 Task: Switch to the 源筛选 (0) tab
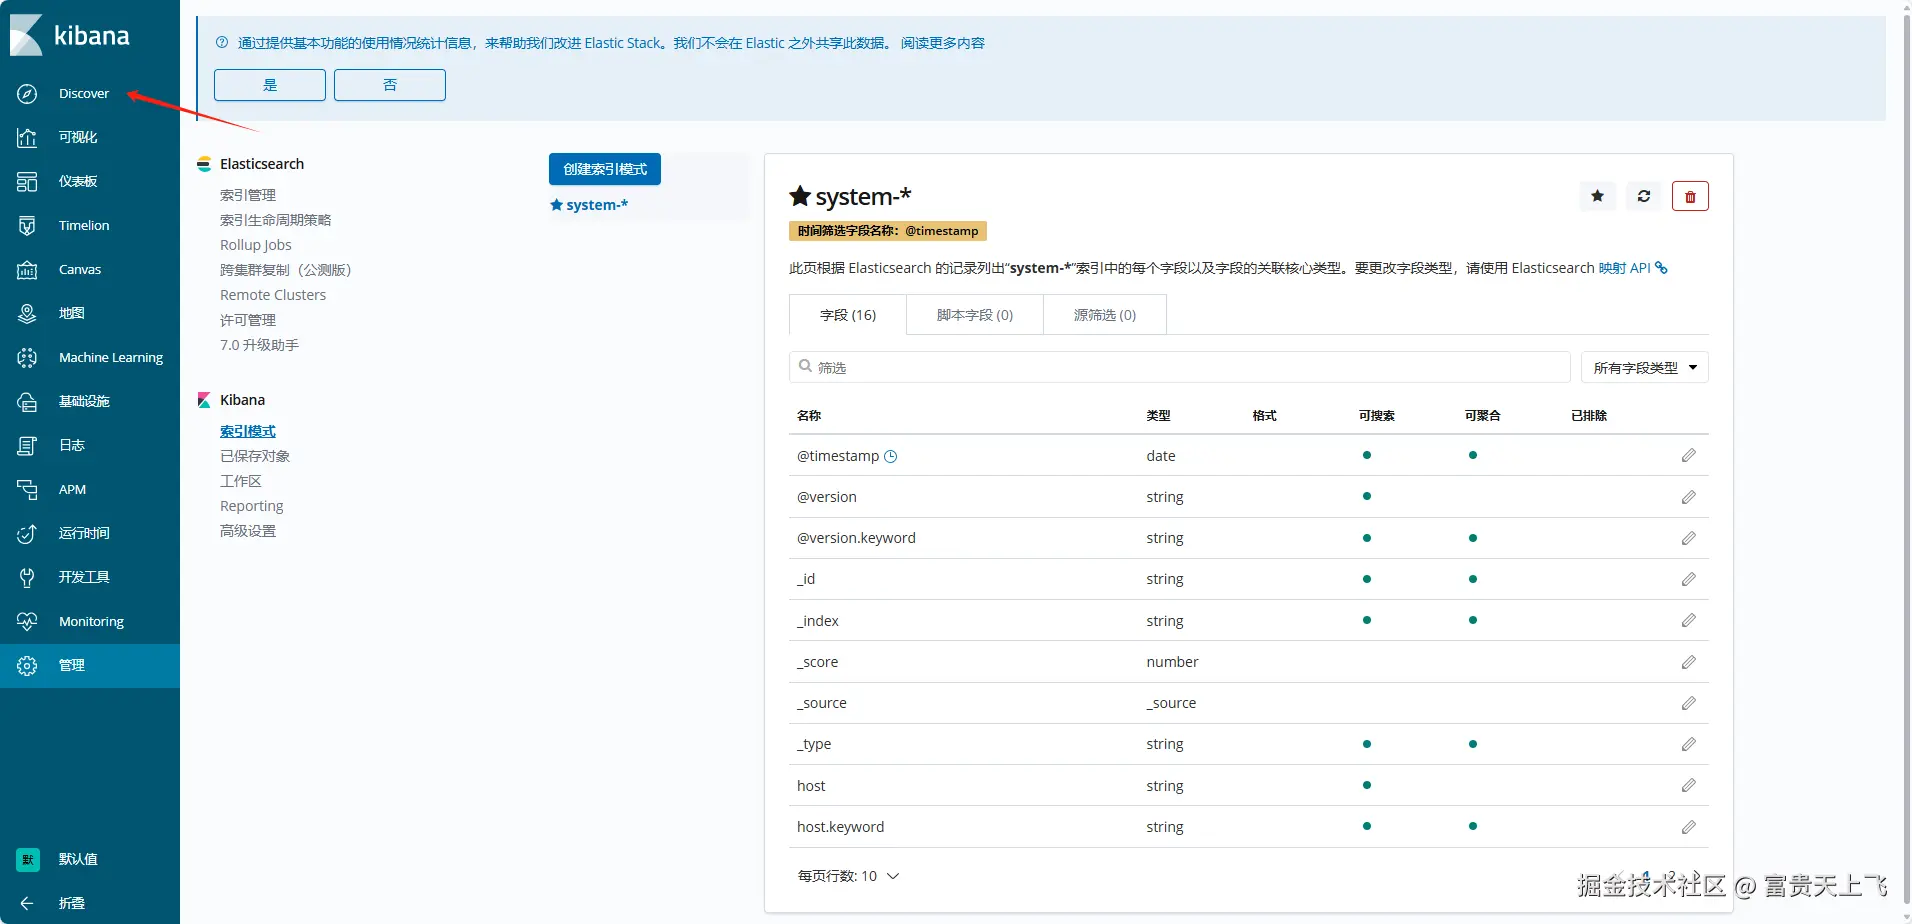coord(1105,315)
